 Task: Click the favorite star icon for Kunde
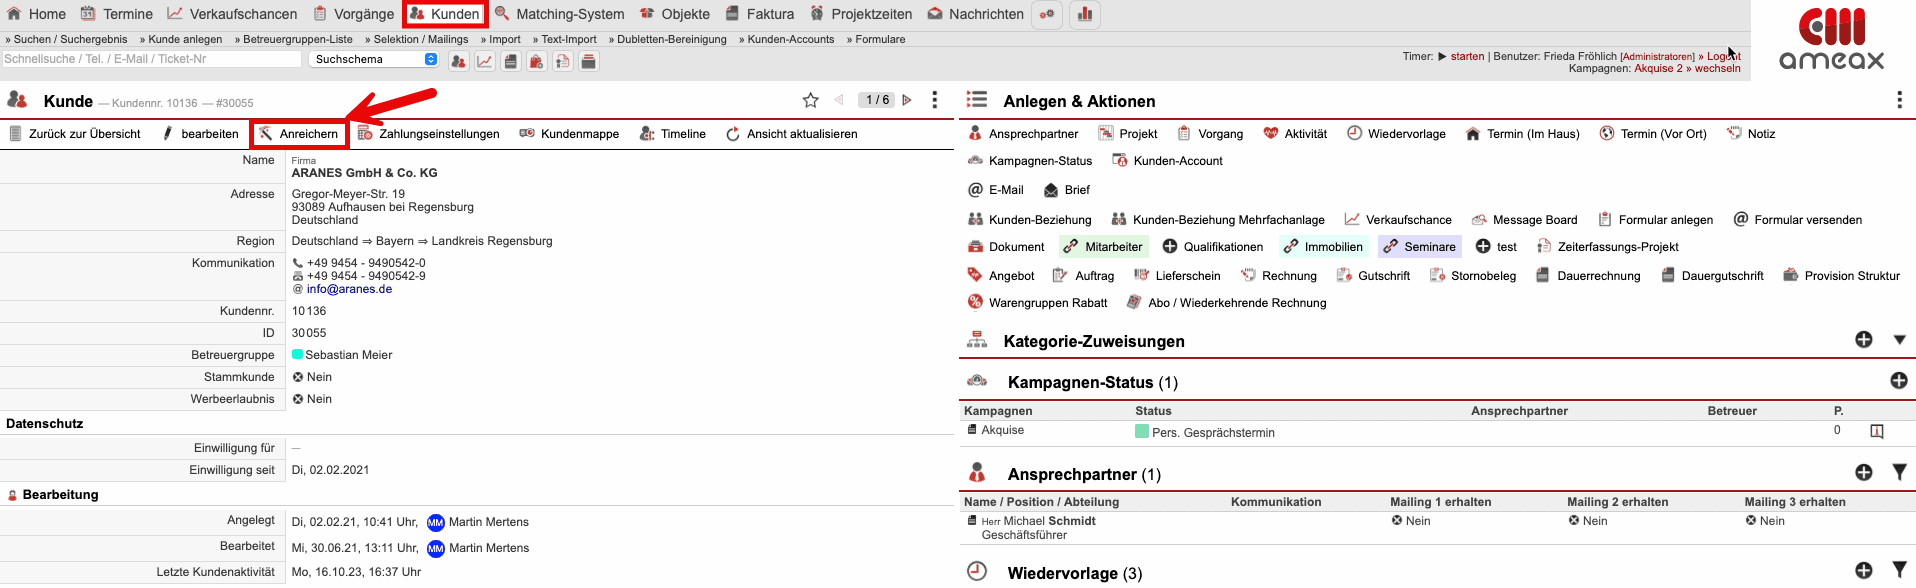810,100
